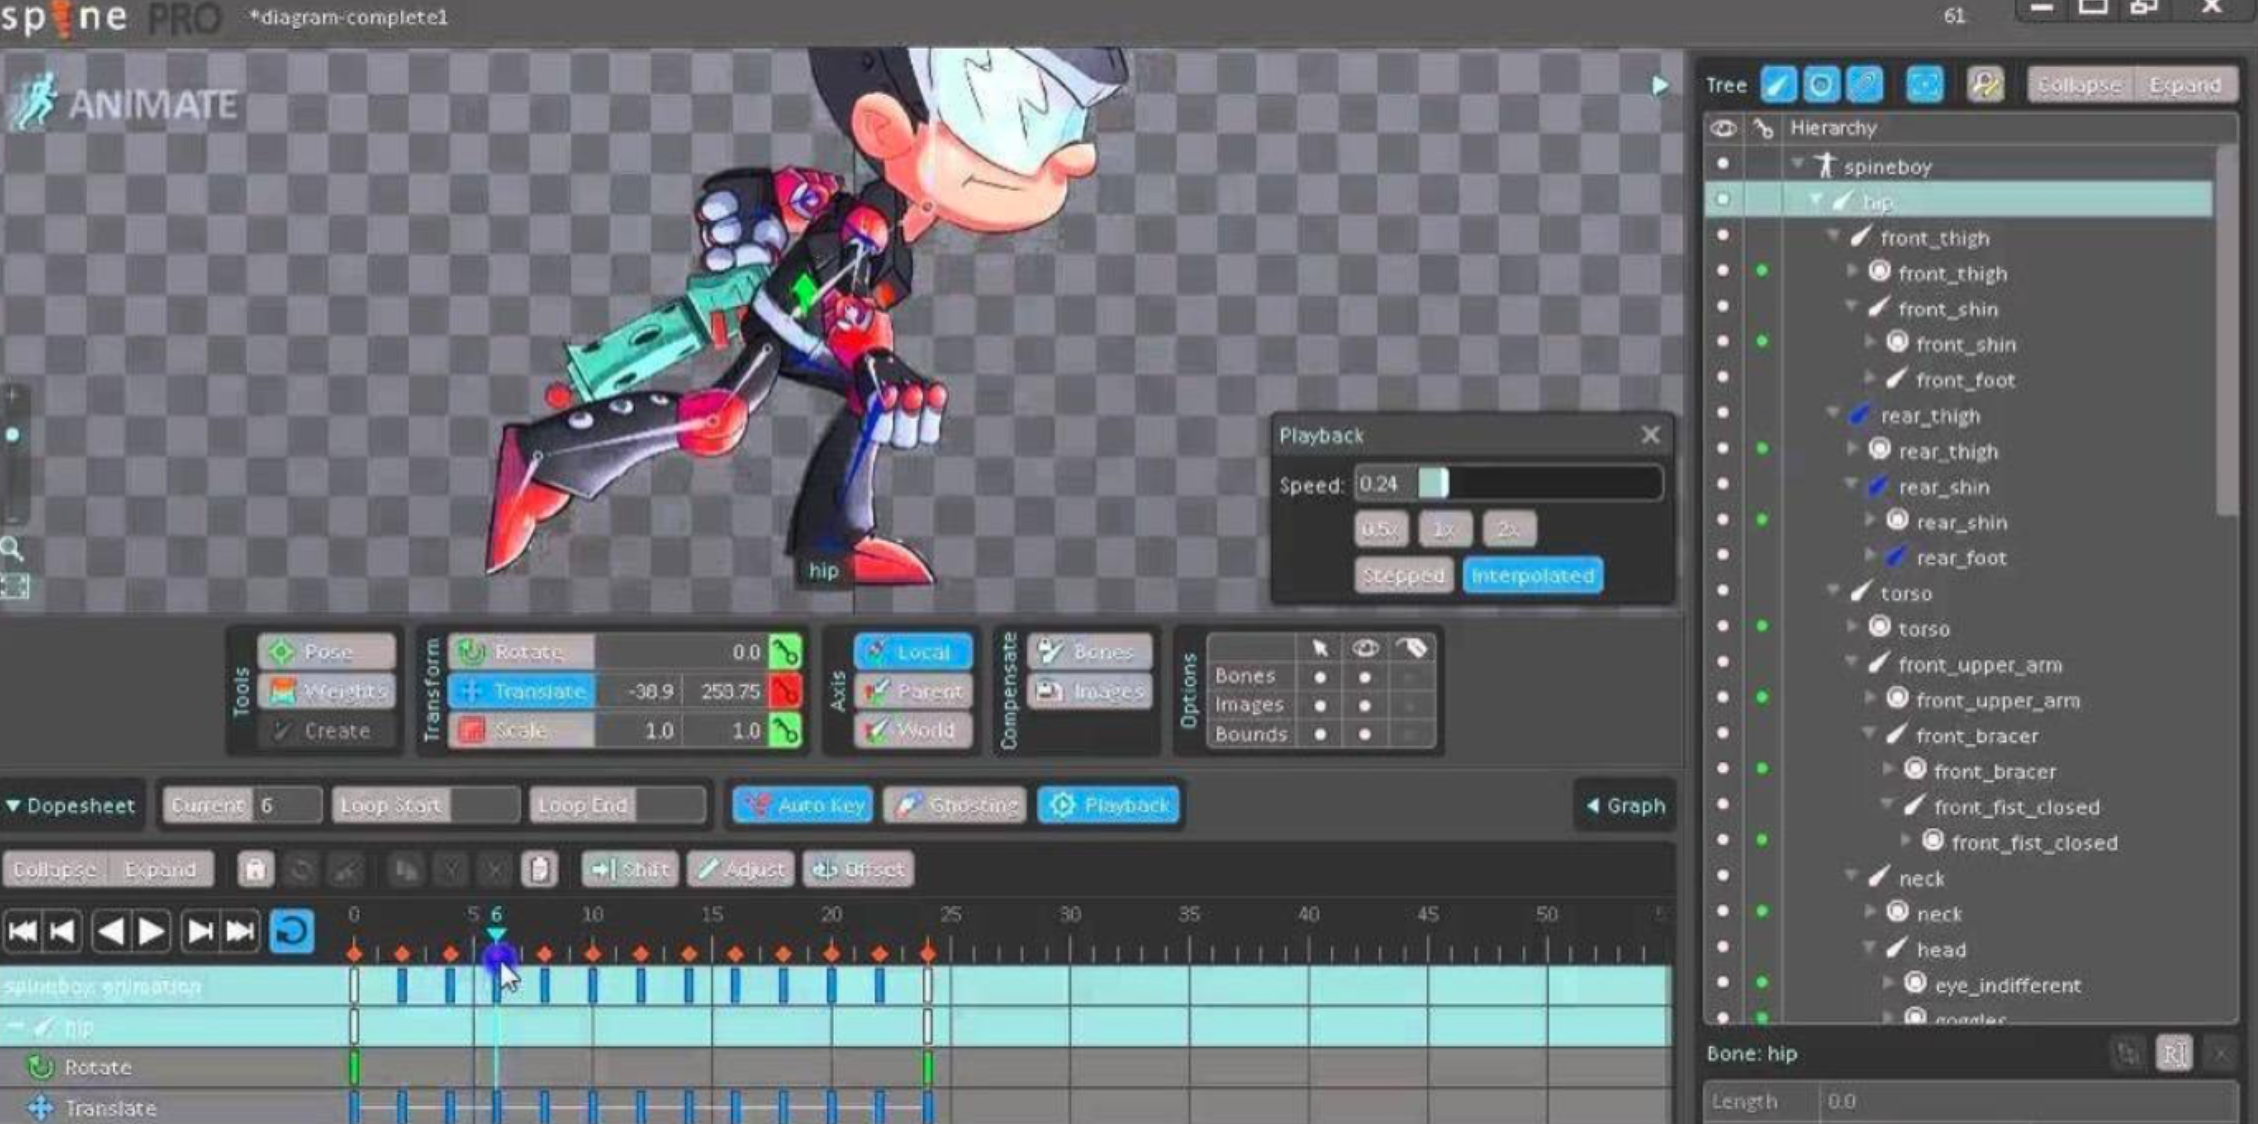Image resolution: width=2258 pixels, height=1124 pixels.
Task: Go to next keyframe button
Action: tap(200, 932)
